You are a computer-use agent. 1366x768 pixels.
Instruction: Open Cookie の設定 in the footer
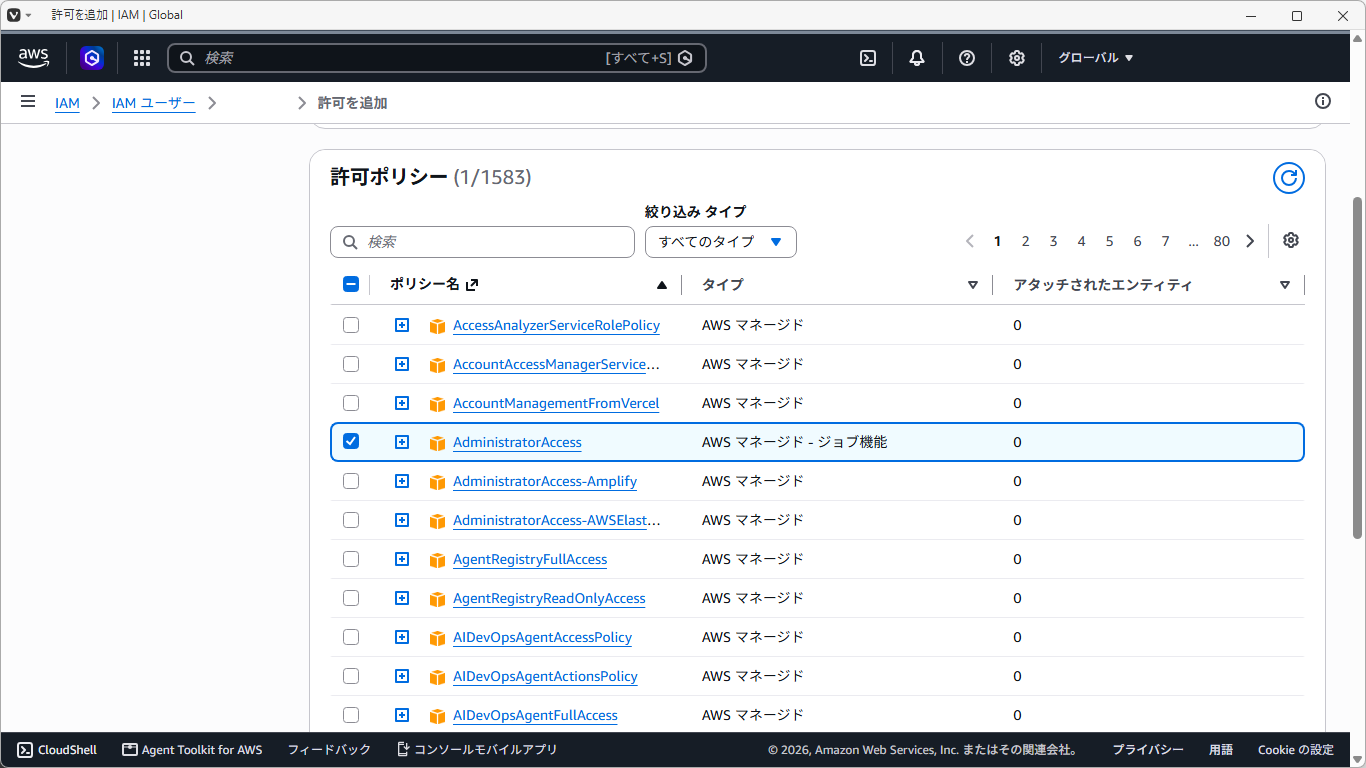click(x=1295, y=750)
